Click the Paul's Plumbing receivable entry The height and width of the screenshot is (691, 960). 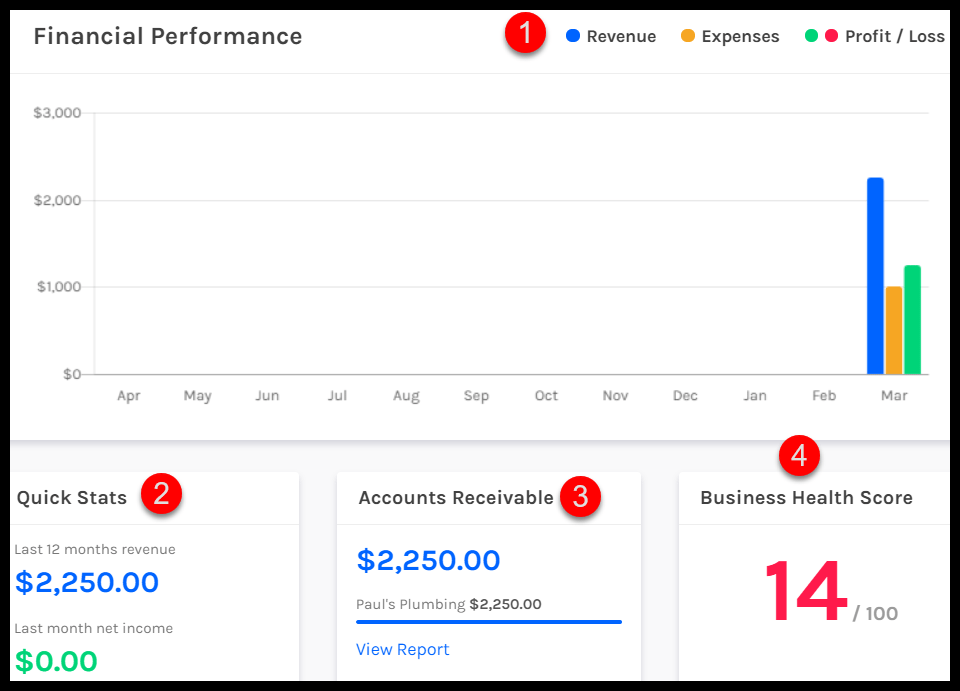[448, 604]
